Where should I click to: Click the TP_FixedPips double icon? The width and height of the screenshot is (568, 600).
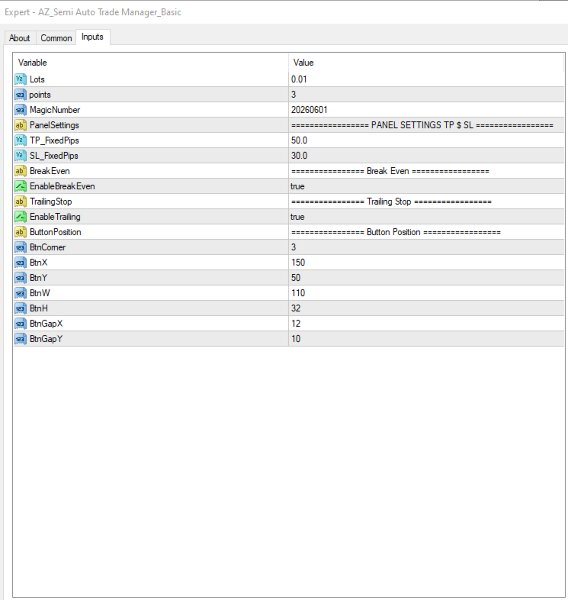click(x=20, y=140)
